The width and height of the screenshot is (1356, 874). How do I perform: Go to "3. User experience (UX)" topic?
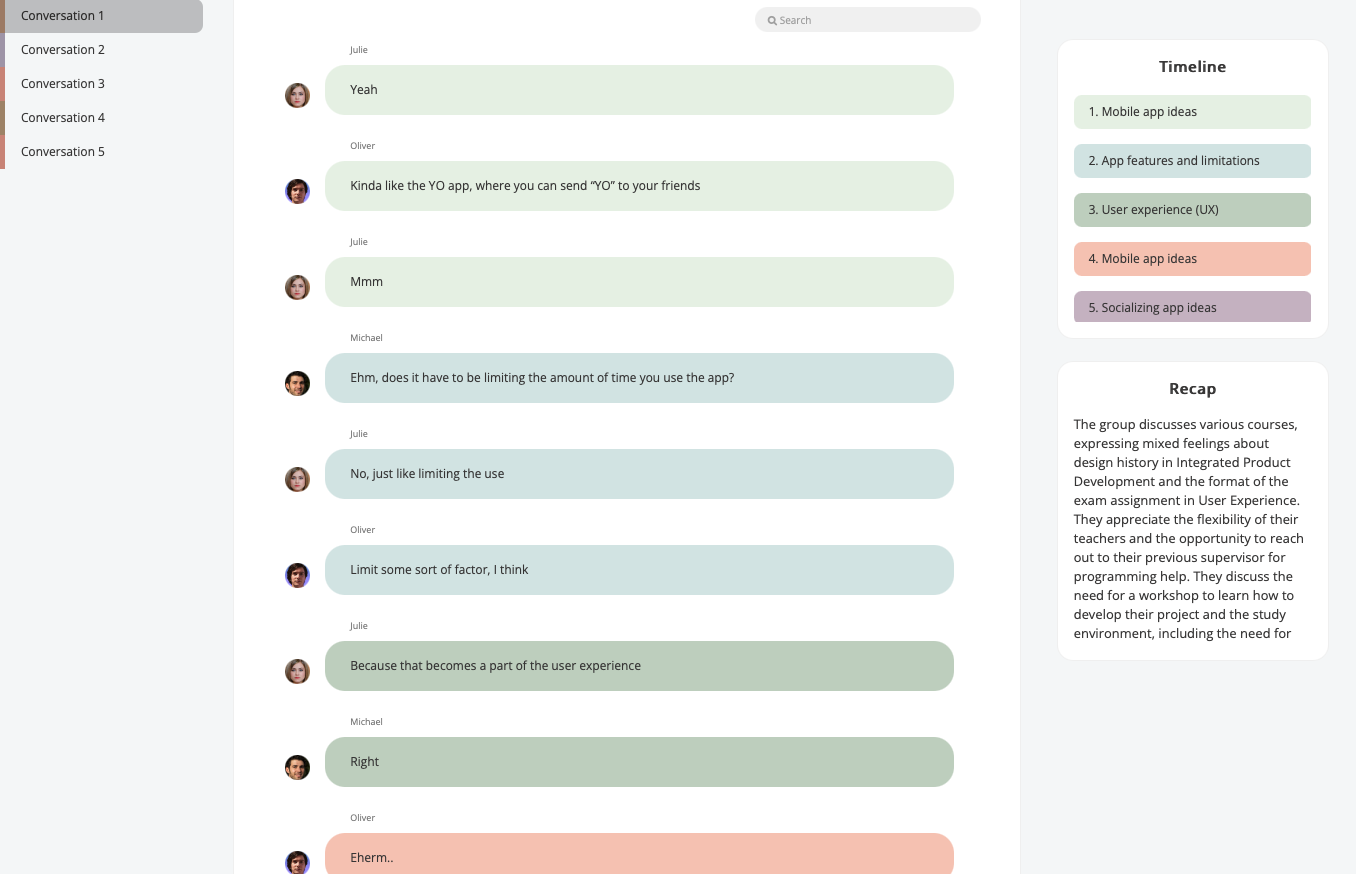(x=1192, y=210)
